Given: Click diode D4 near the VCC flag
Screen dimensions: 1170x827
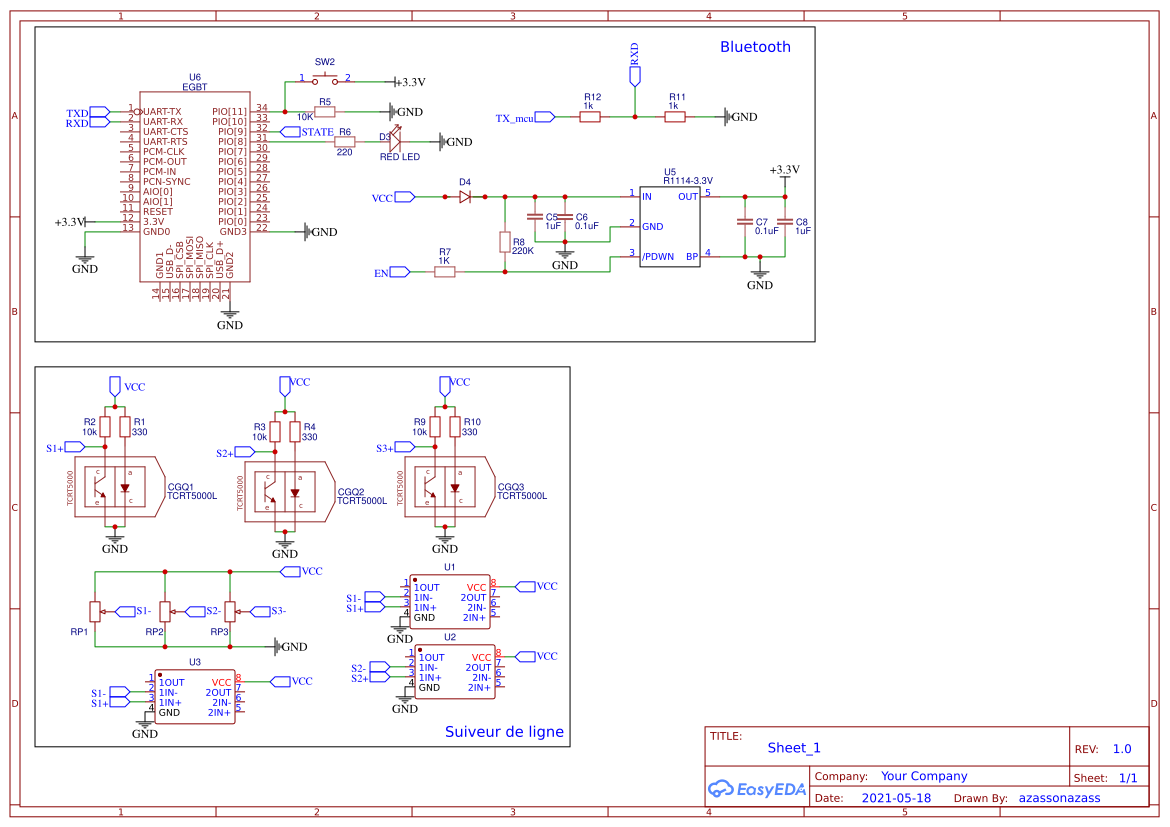Looking at the screenshot, I should tap(463, 197).
